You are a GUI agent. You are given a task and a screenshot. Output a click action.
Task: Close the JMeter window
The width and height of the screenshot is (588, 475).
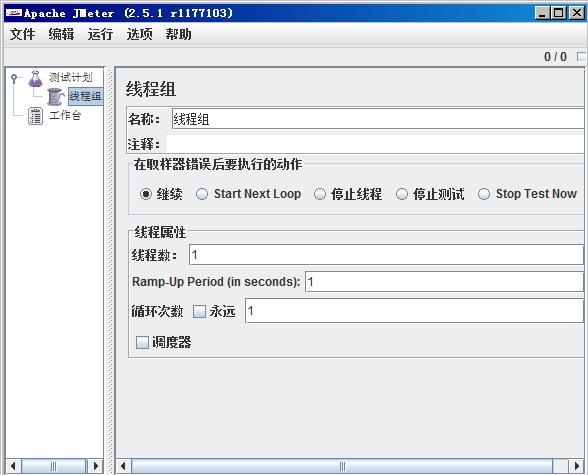click(577, 13)
